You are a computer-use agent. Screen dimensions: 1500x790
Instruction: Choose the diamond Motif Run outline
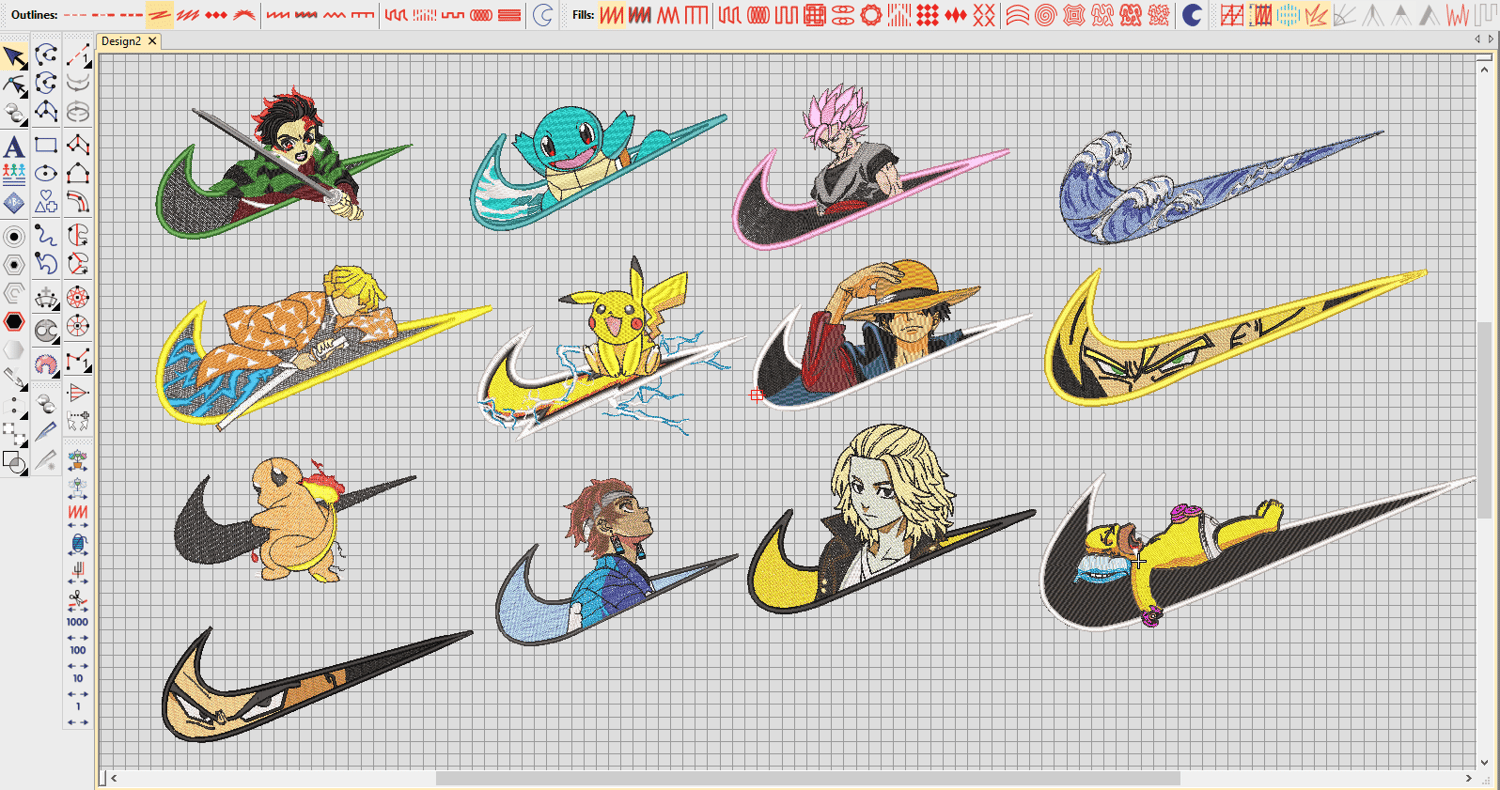216,15
